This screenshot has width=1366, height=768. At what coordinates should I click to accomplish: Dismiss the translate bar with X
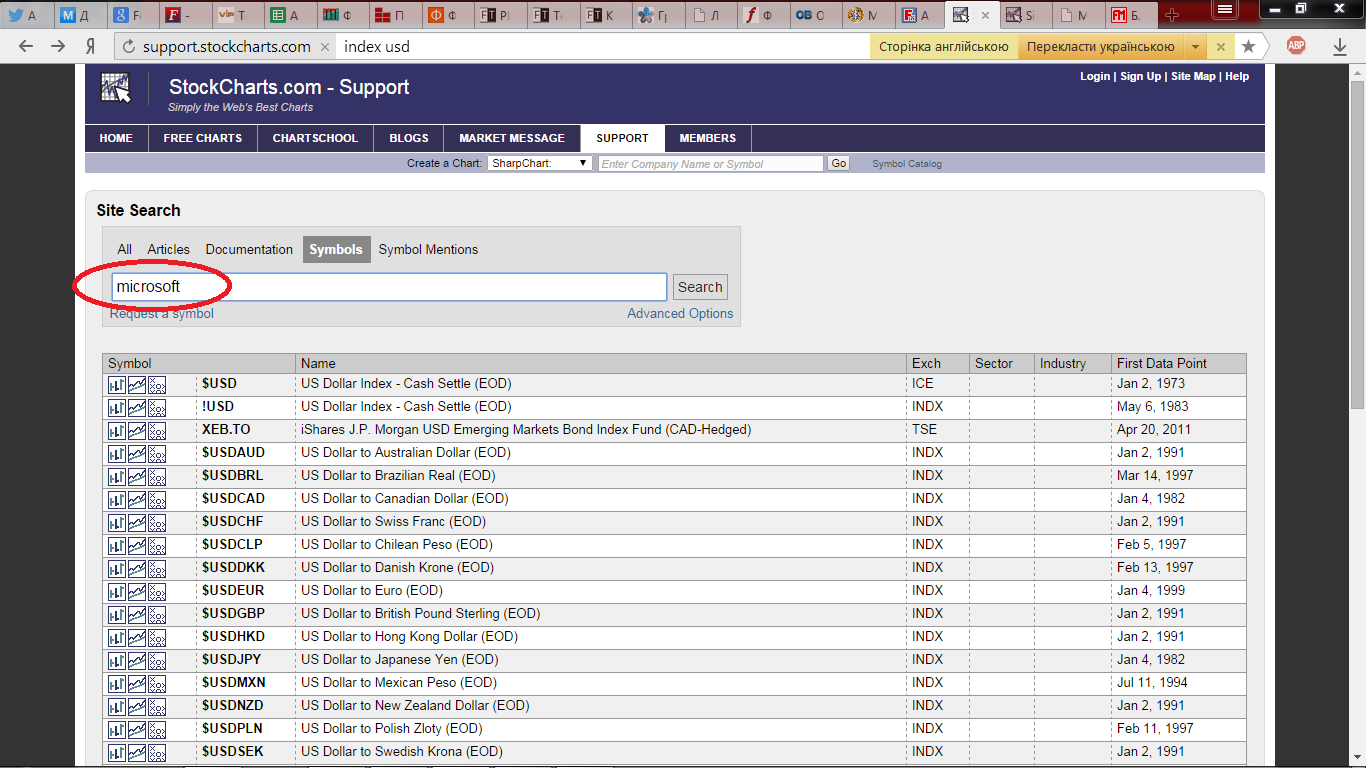pos(1220,46)
